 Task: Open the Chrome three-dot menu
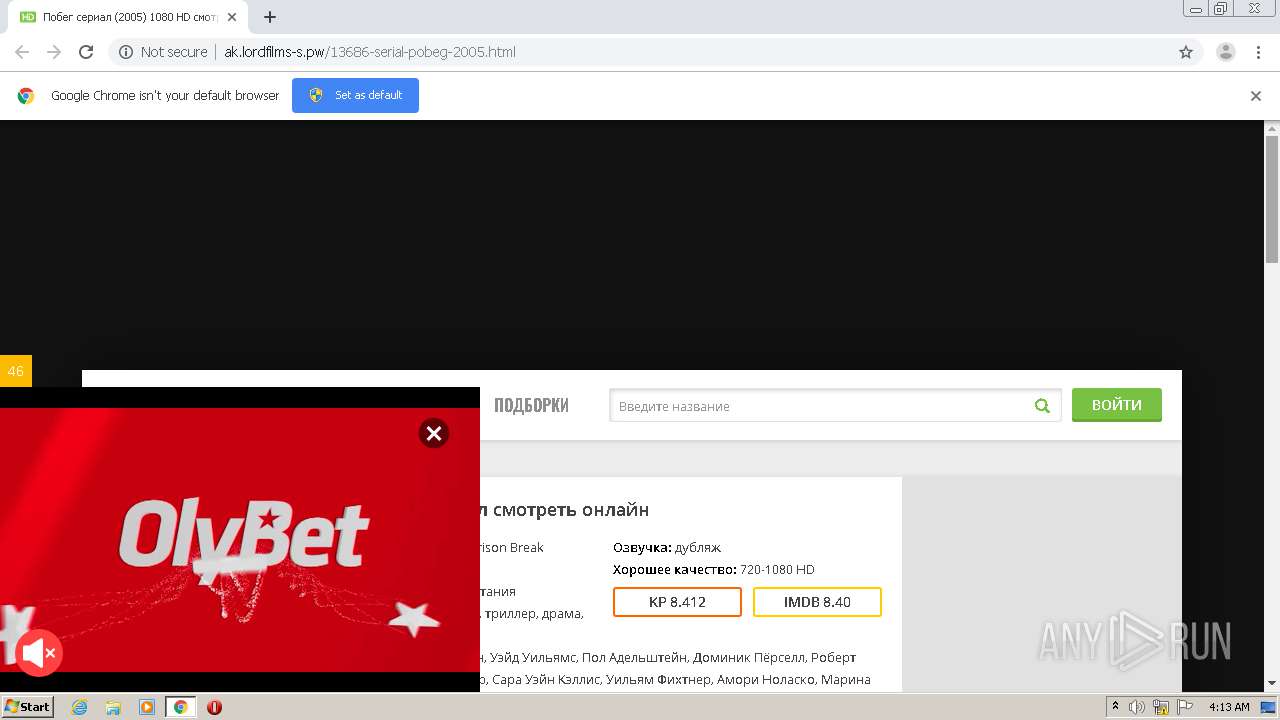click(1259, 52)
